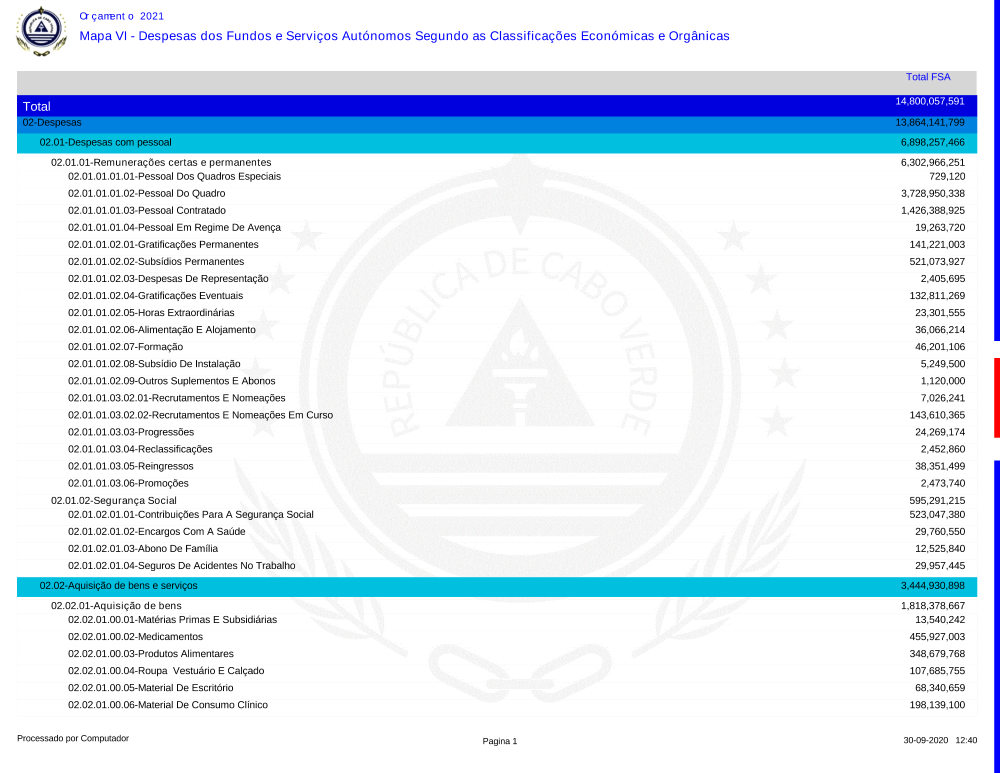1000x773 pixels.
Task: Click the Medicamentos line item
Action: point(135,637)
